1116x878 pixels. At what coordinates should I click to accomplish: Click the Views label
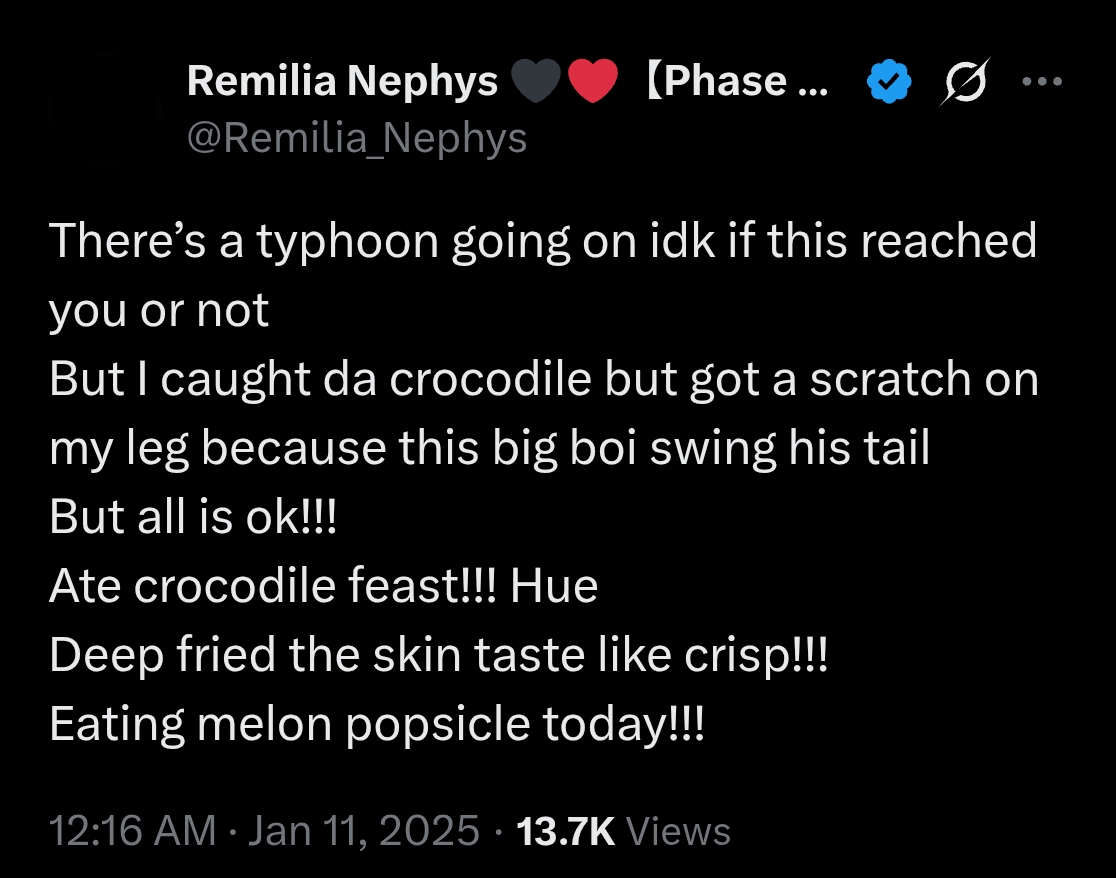click(683, 830)
